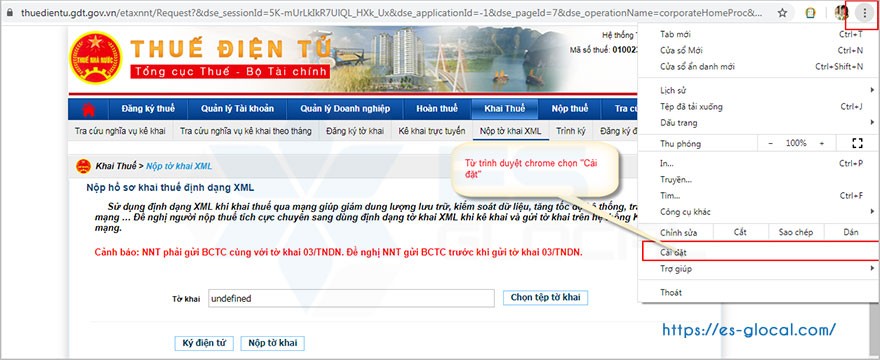The image size is (880, 360).
Task: Click the Chọn tệp tờ khai button
Action: click(x=546, y=298)
